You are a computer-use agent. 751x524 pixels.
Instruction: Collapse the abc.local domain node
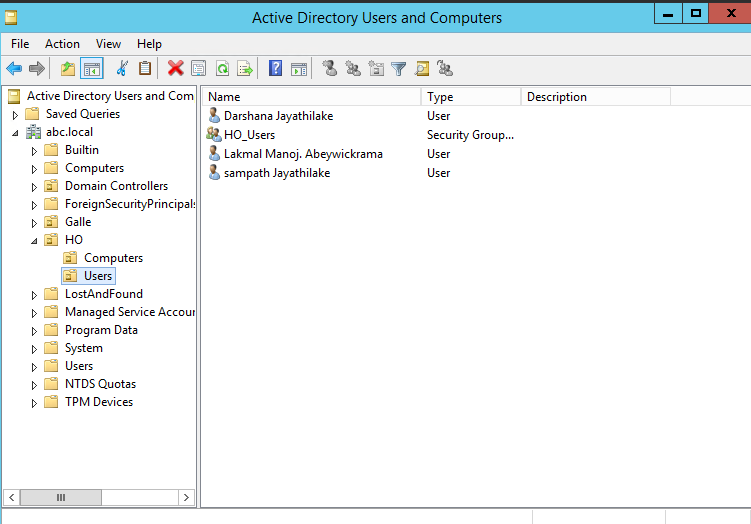[15, 133]
